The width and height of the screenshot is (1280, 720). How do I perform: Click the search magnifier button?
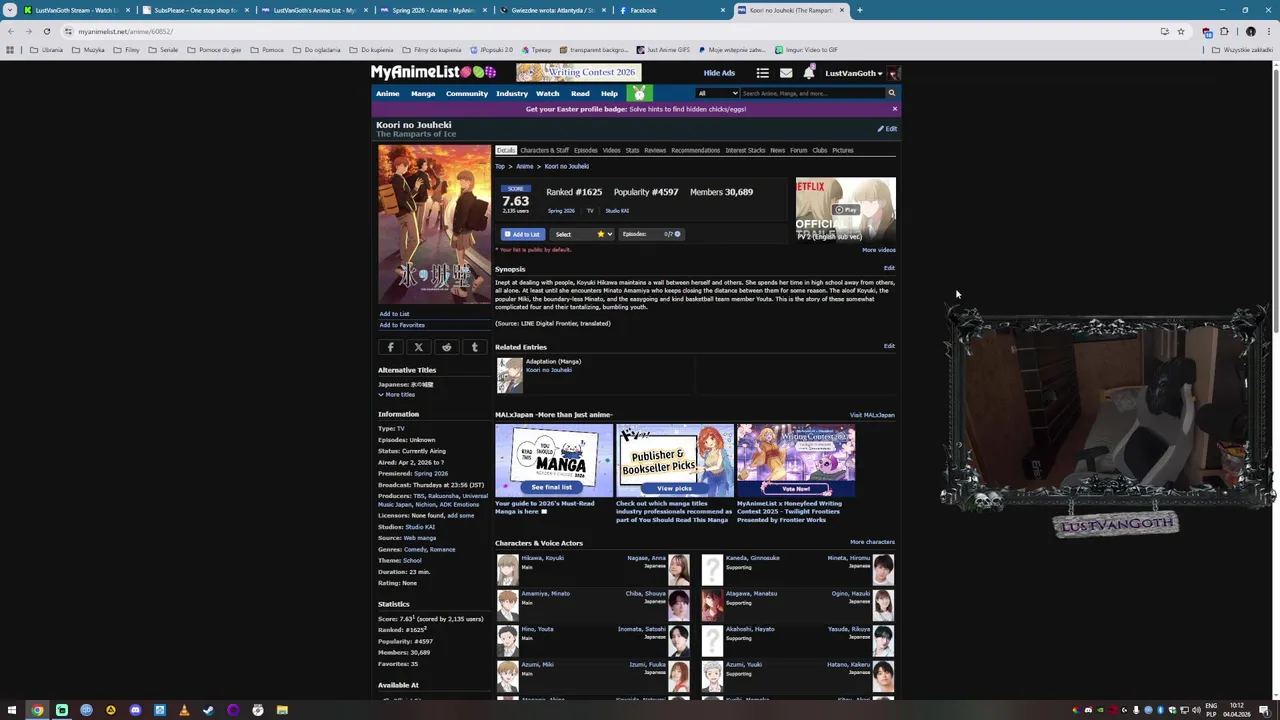pyautogui.click(x=891, y=93)
